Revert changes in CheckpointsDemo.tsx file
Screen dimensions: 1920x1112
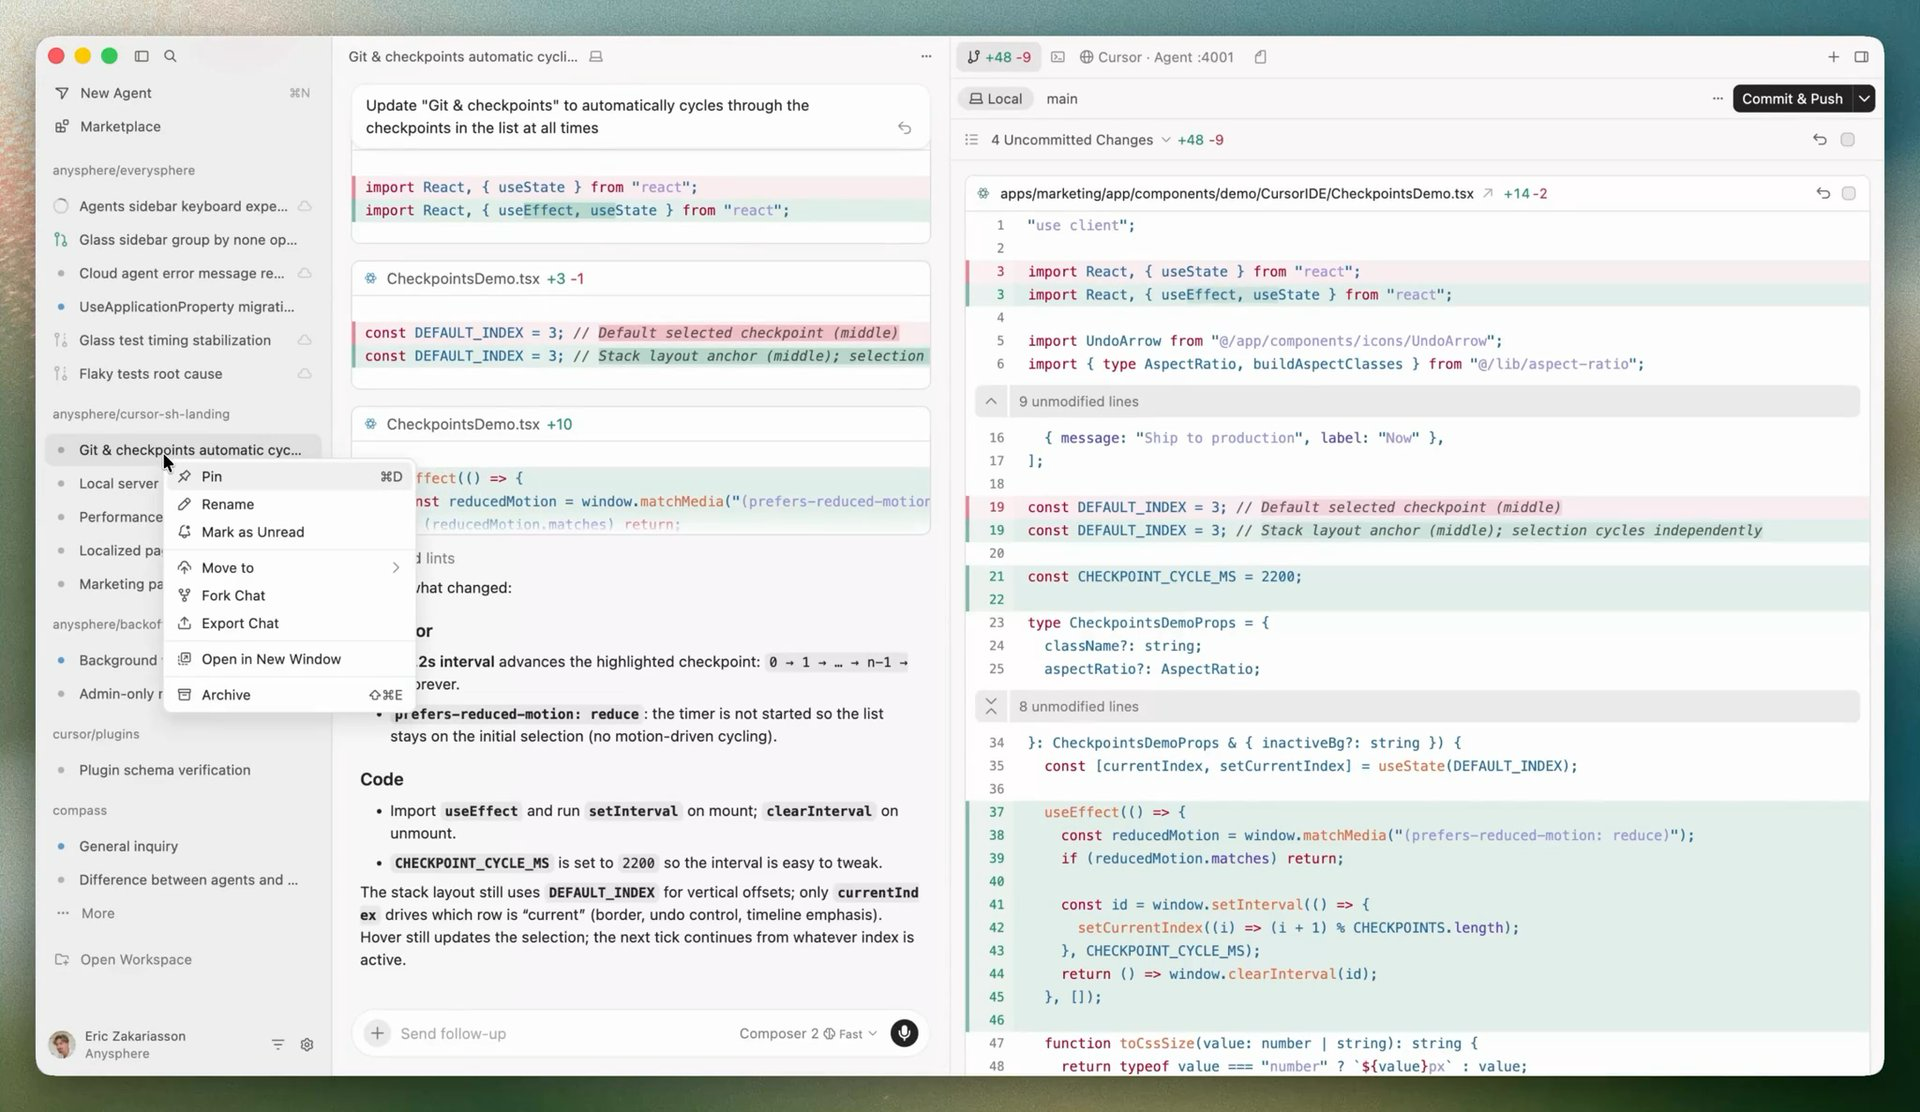coord(1823,193)
